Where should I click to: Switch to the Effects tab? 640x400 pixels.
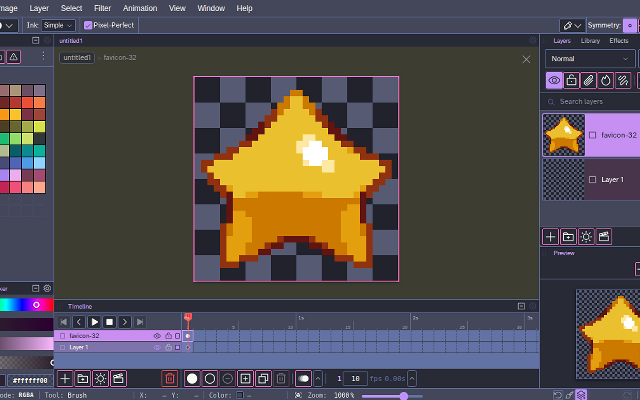[x=619, y=41]
